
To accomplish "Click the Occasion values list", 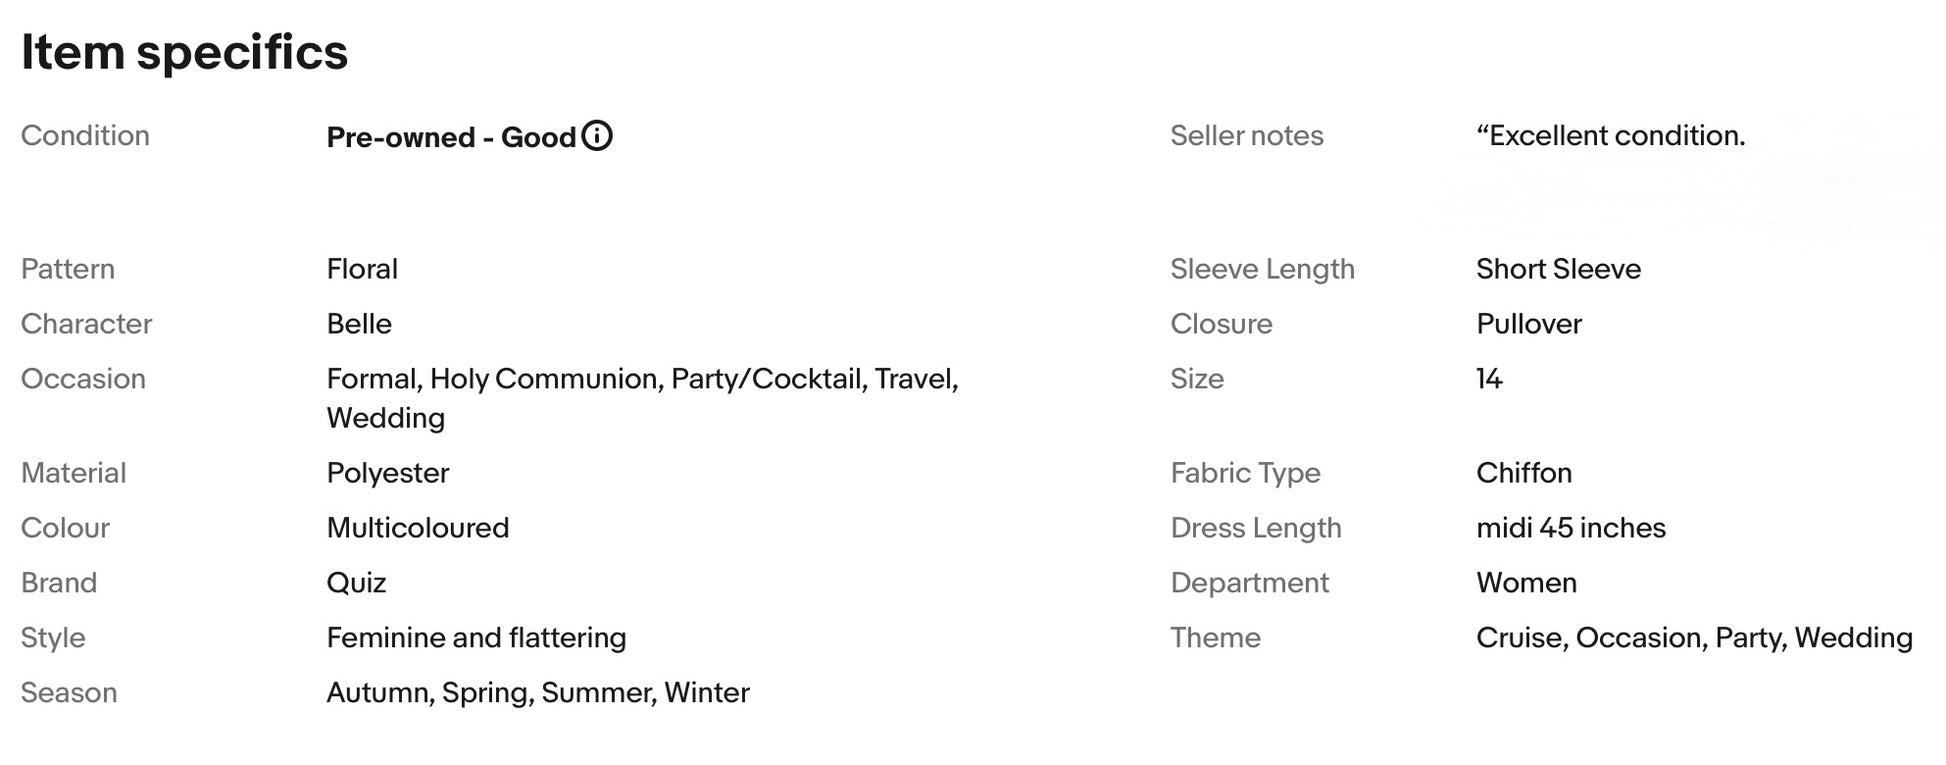I will coord(642,398).
